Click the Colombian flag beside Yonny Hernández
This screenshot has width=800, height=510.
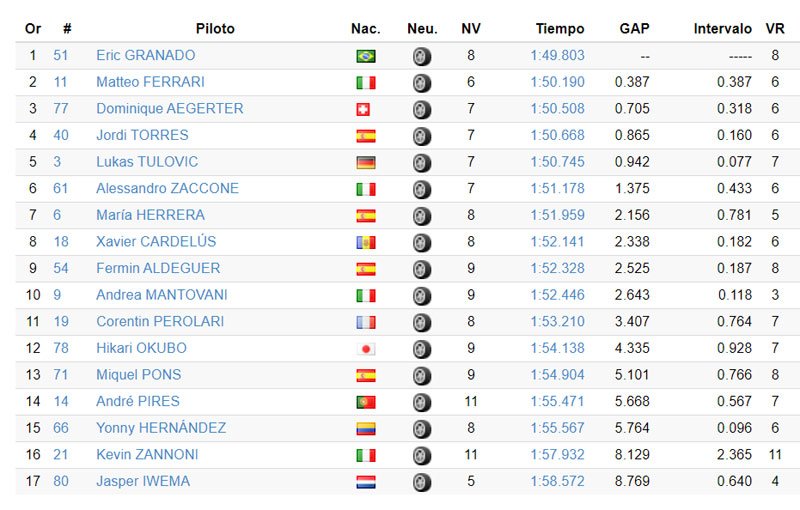pyautogui.click(x=366, y=429)
